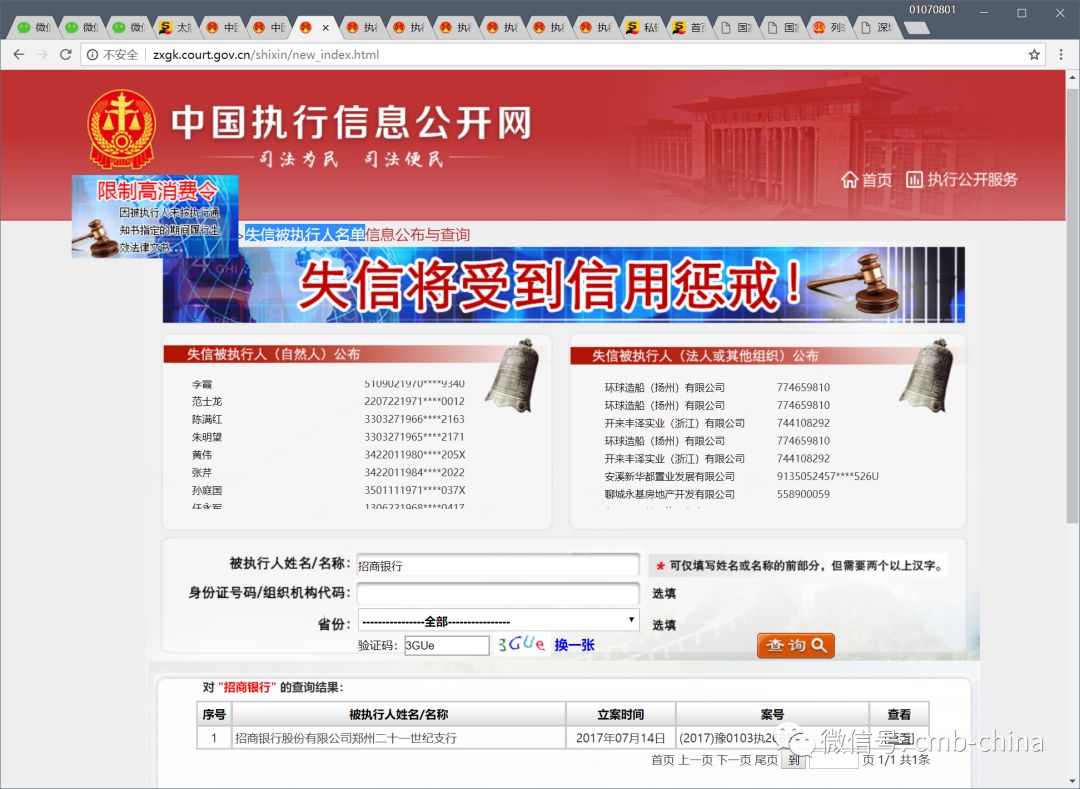Click the captcha image 3GUe

521,644
